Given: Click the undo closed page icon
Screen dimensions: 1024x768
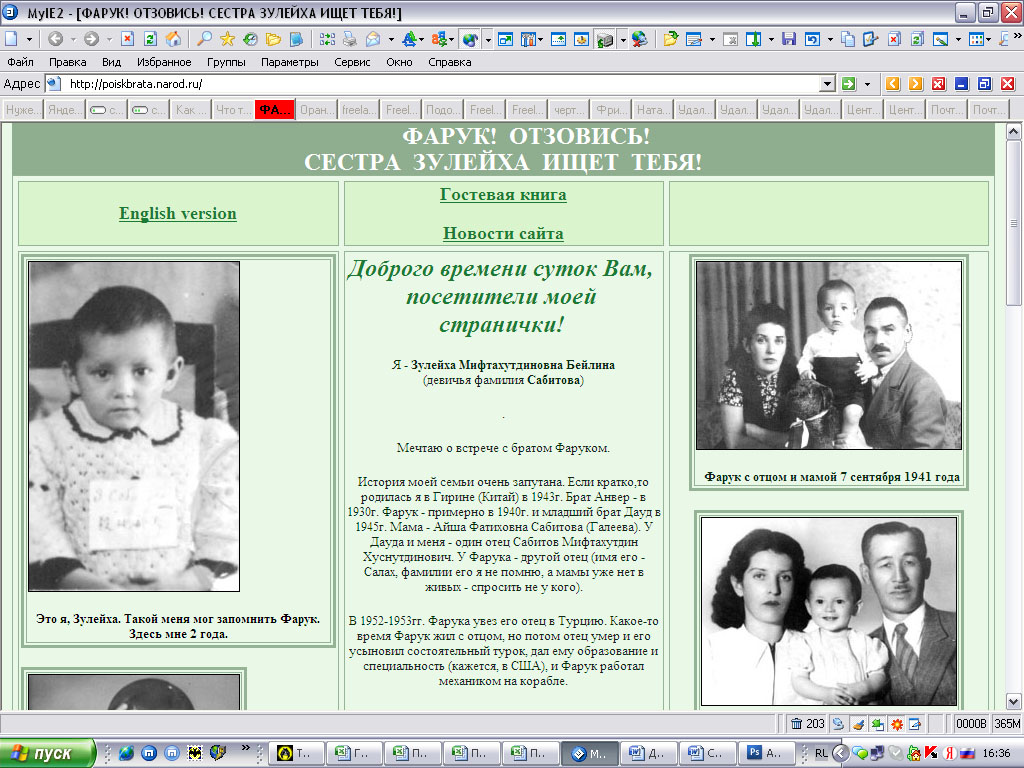Looking at the screenshot, I should (x=812, y=40).
